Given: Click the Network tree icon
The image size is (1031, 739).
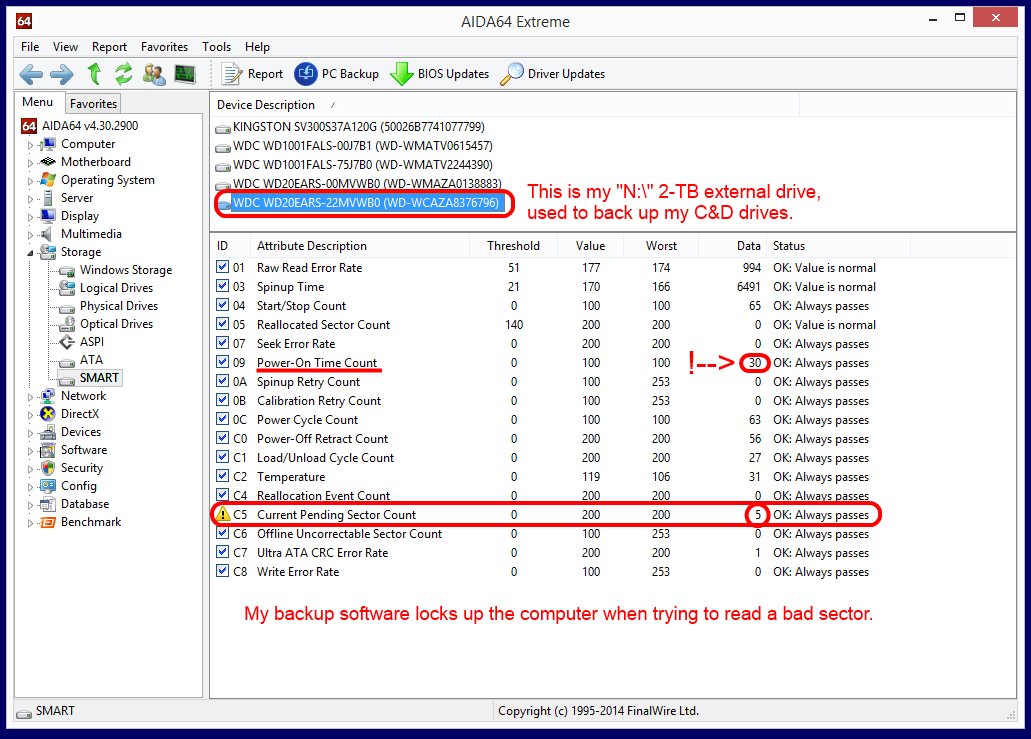Looking at the screenshot, I should [x=48, y=396].
